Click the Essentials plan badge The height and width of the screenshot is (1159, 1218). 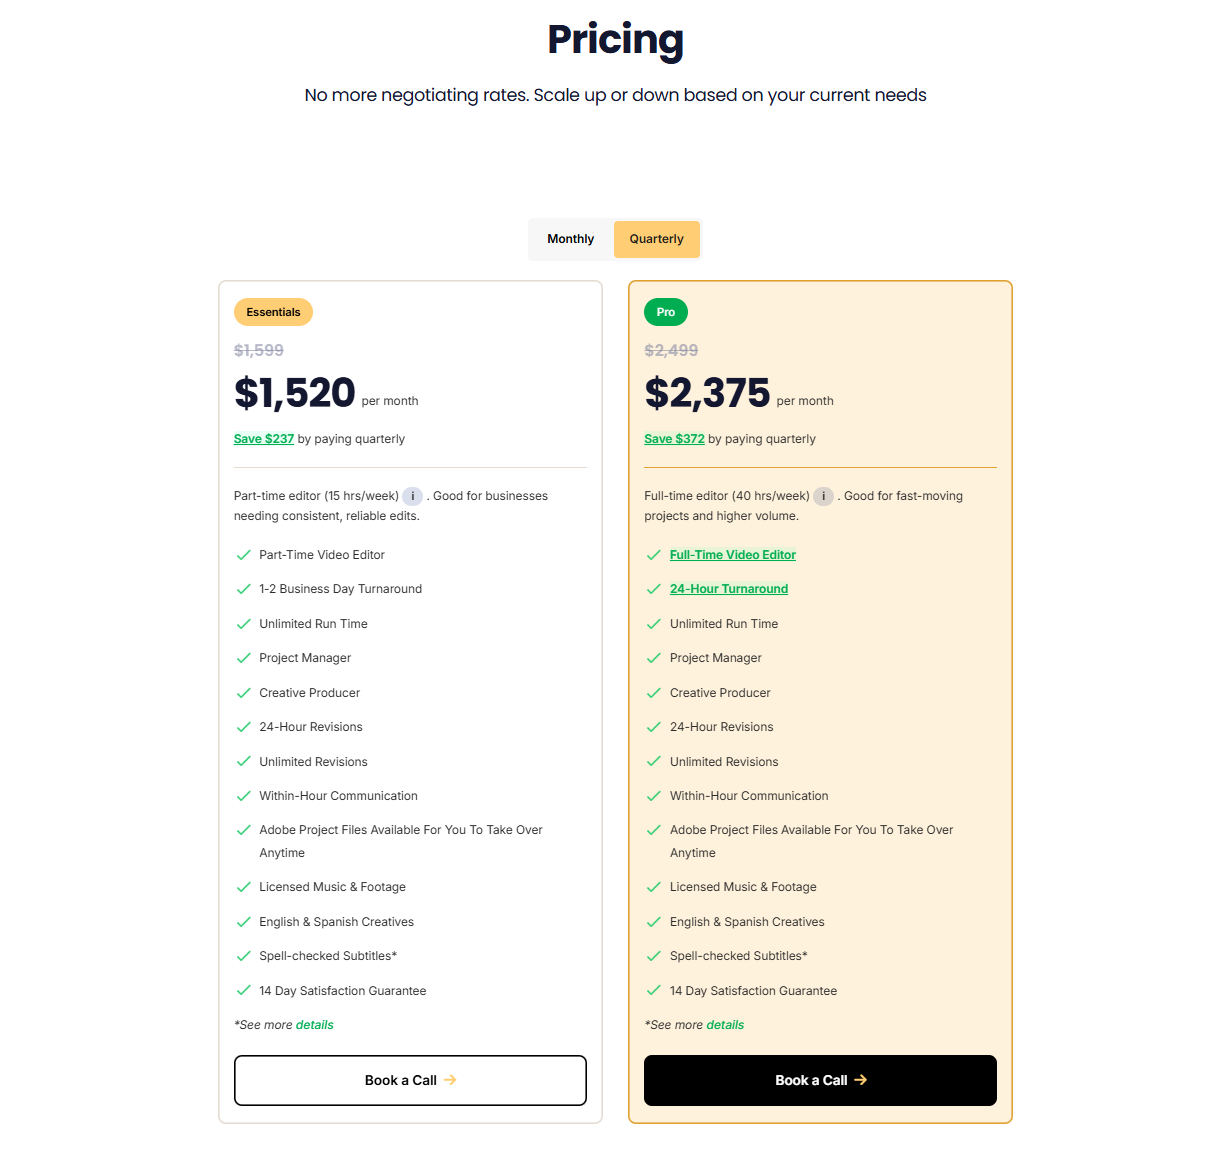pyautogui.click(x=273, y=312)
